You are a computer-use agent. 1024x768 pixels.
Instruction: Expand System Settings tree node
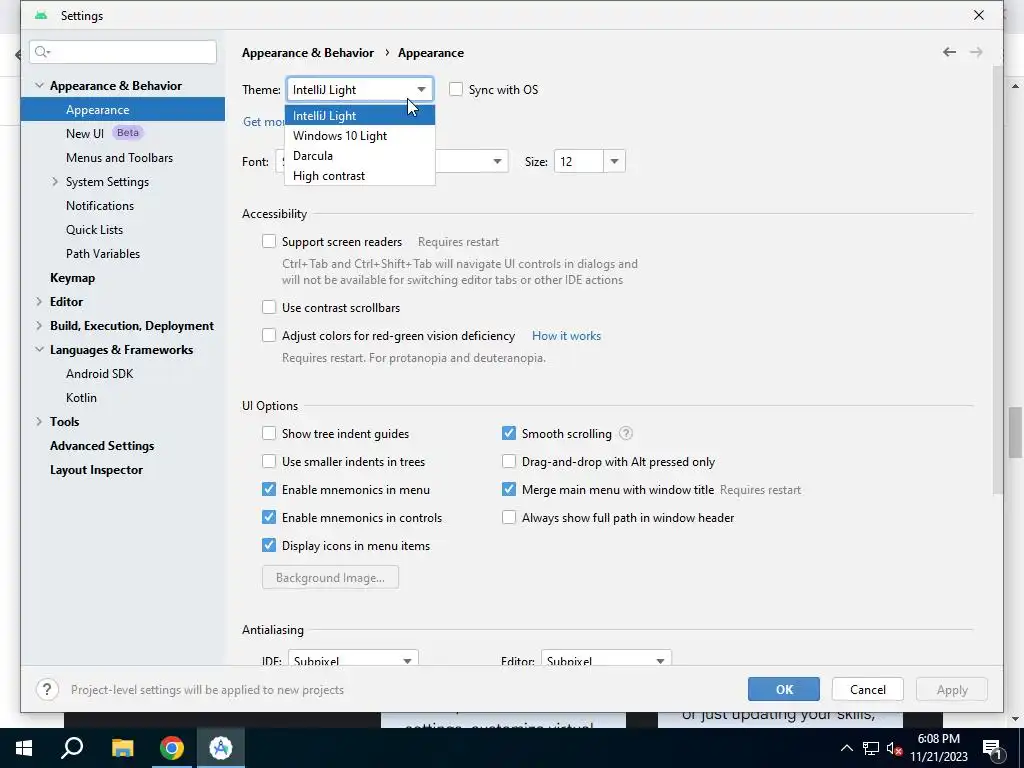click(x=55, y=182)
